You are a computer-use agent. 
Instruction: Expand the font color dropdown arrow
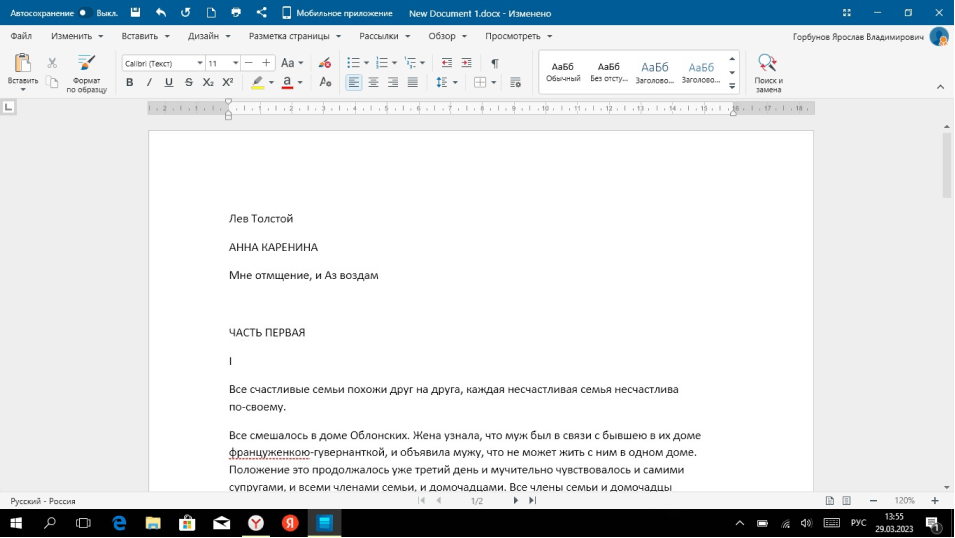[300, 82]
